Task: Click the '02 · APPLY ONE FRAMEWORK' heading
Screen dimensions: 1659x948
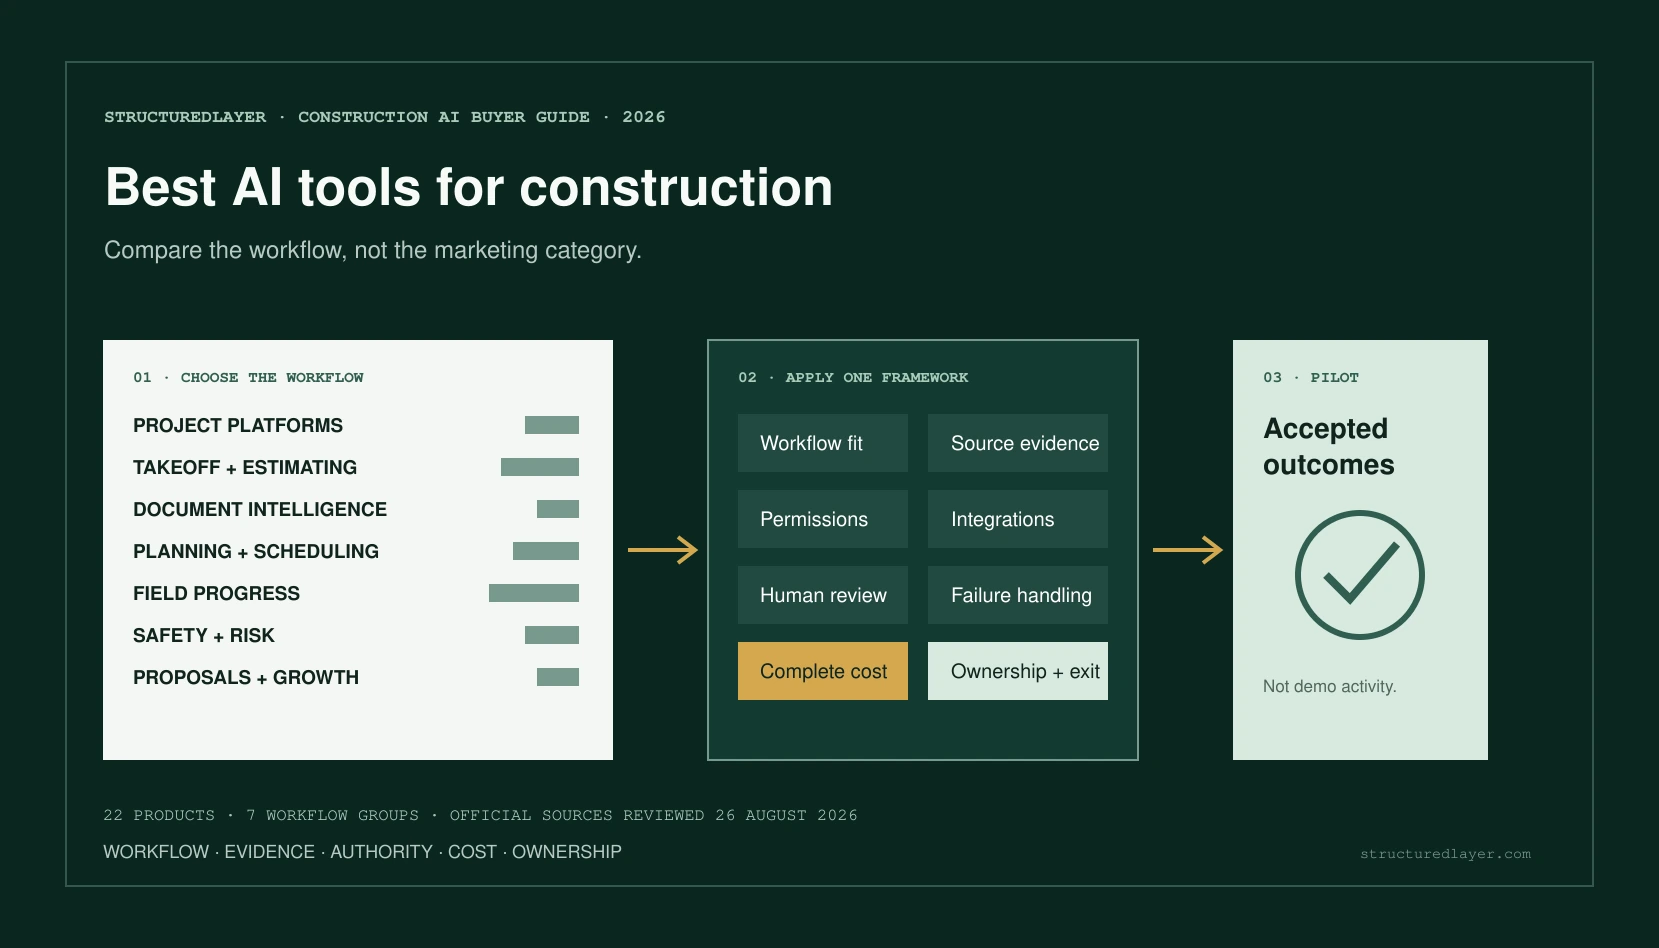Action: [x=853, y=377]
